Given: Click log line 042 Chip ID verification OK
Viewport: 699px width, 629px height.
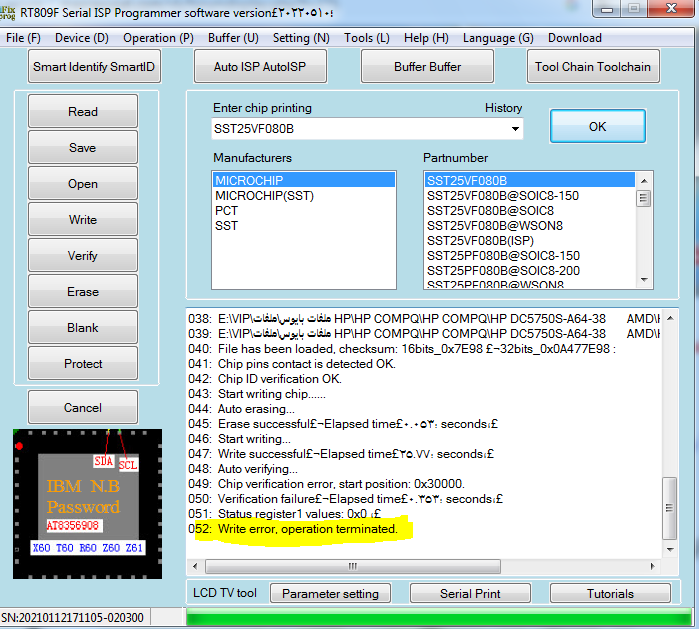Looking at the screenshot, I should pos(265,378).
